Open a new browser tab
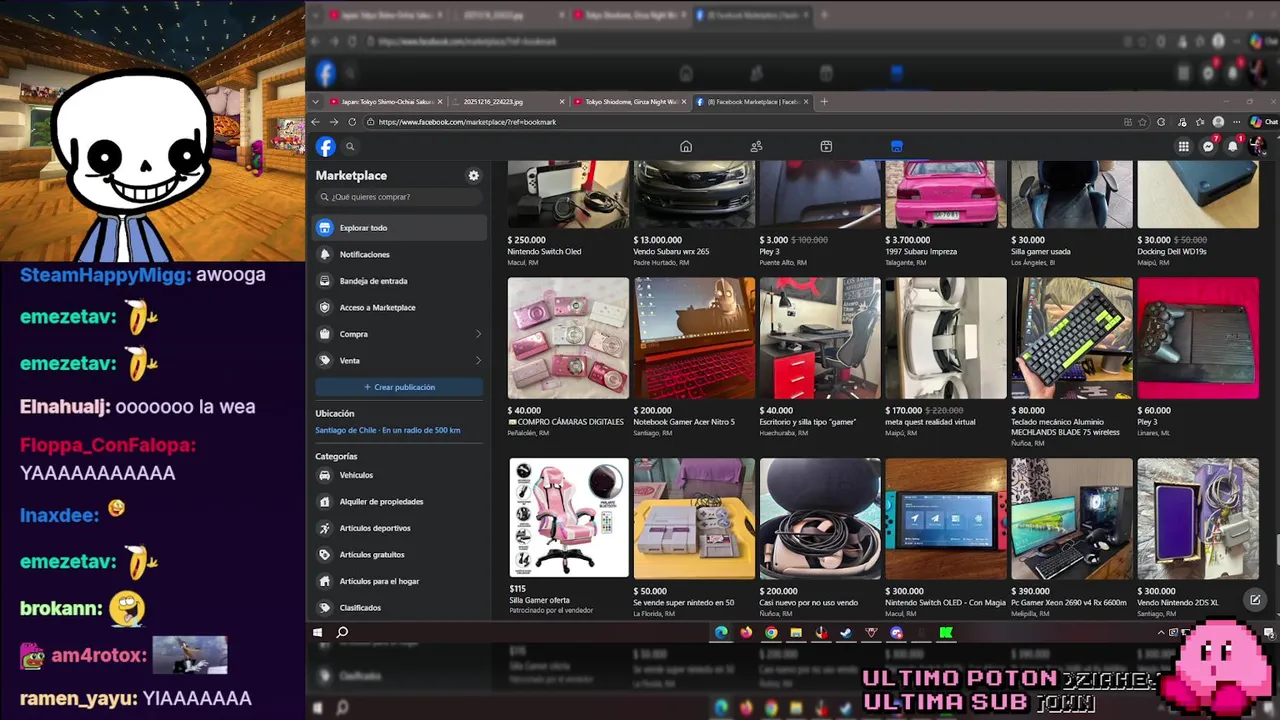Image resolution: width=1280 pixels, height=720 pixels. coord(824,101)
